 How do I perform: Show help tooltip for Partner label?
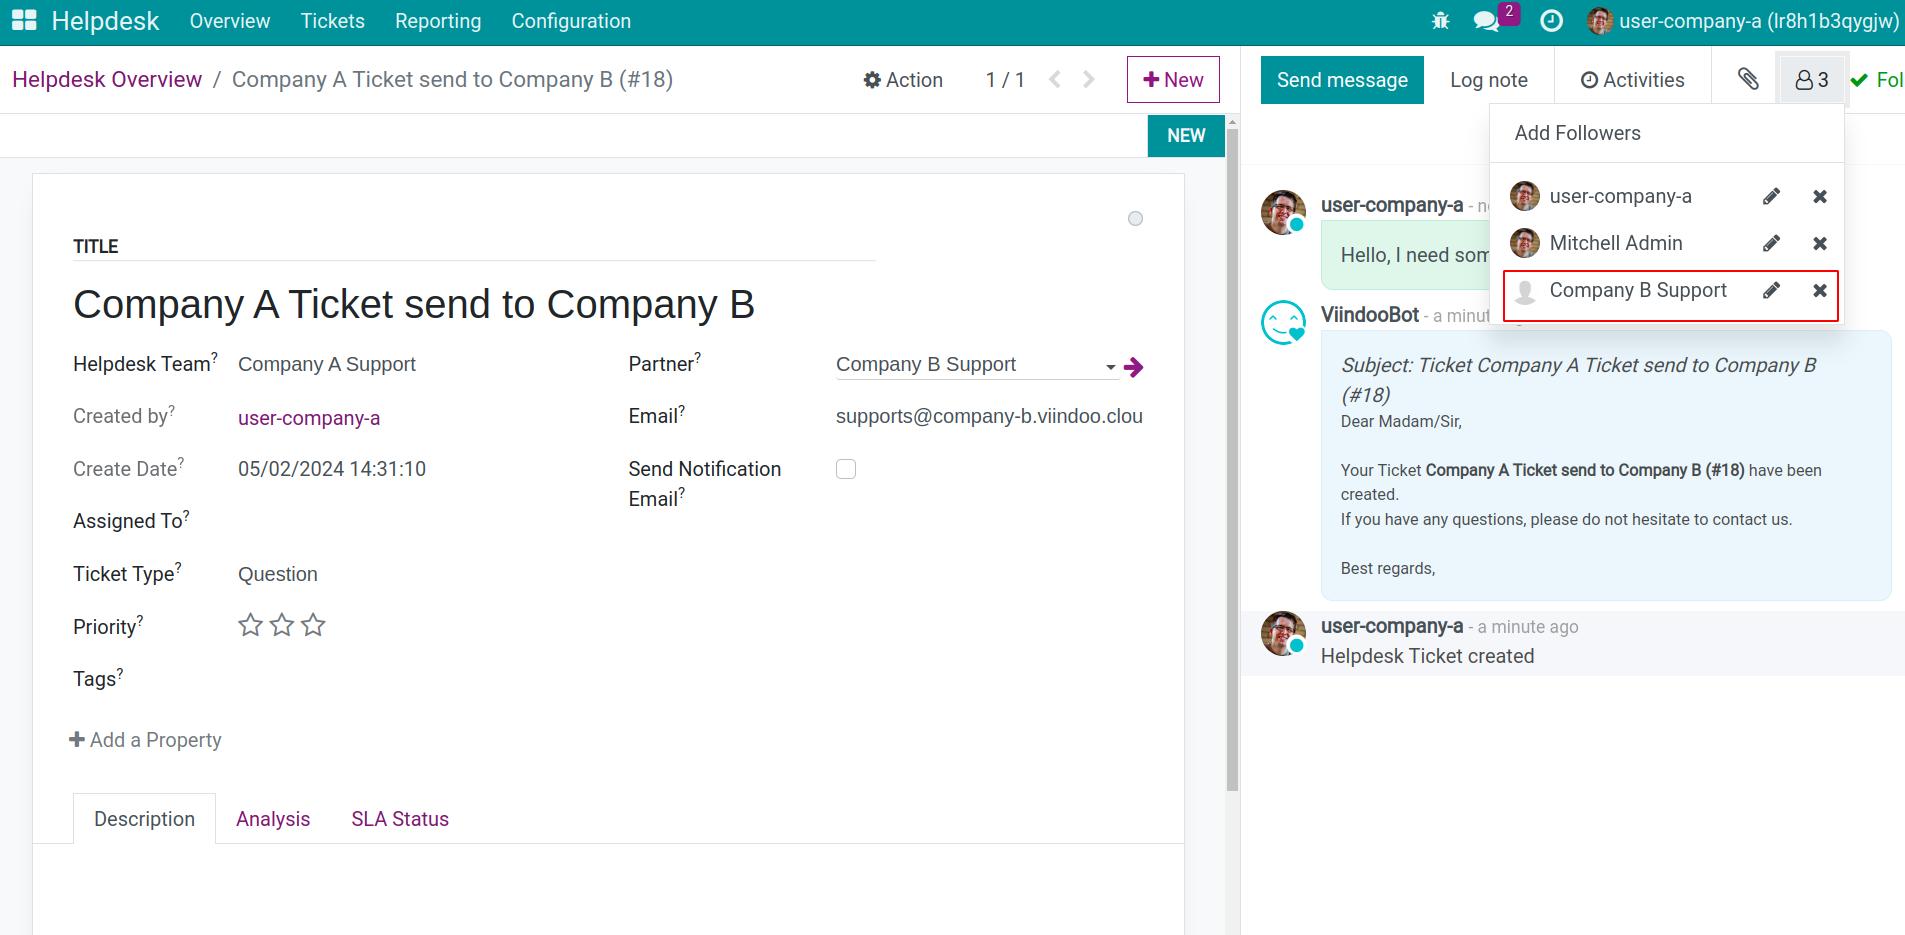(x=698, y=356)
